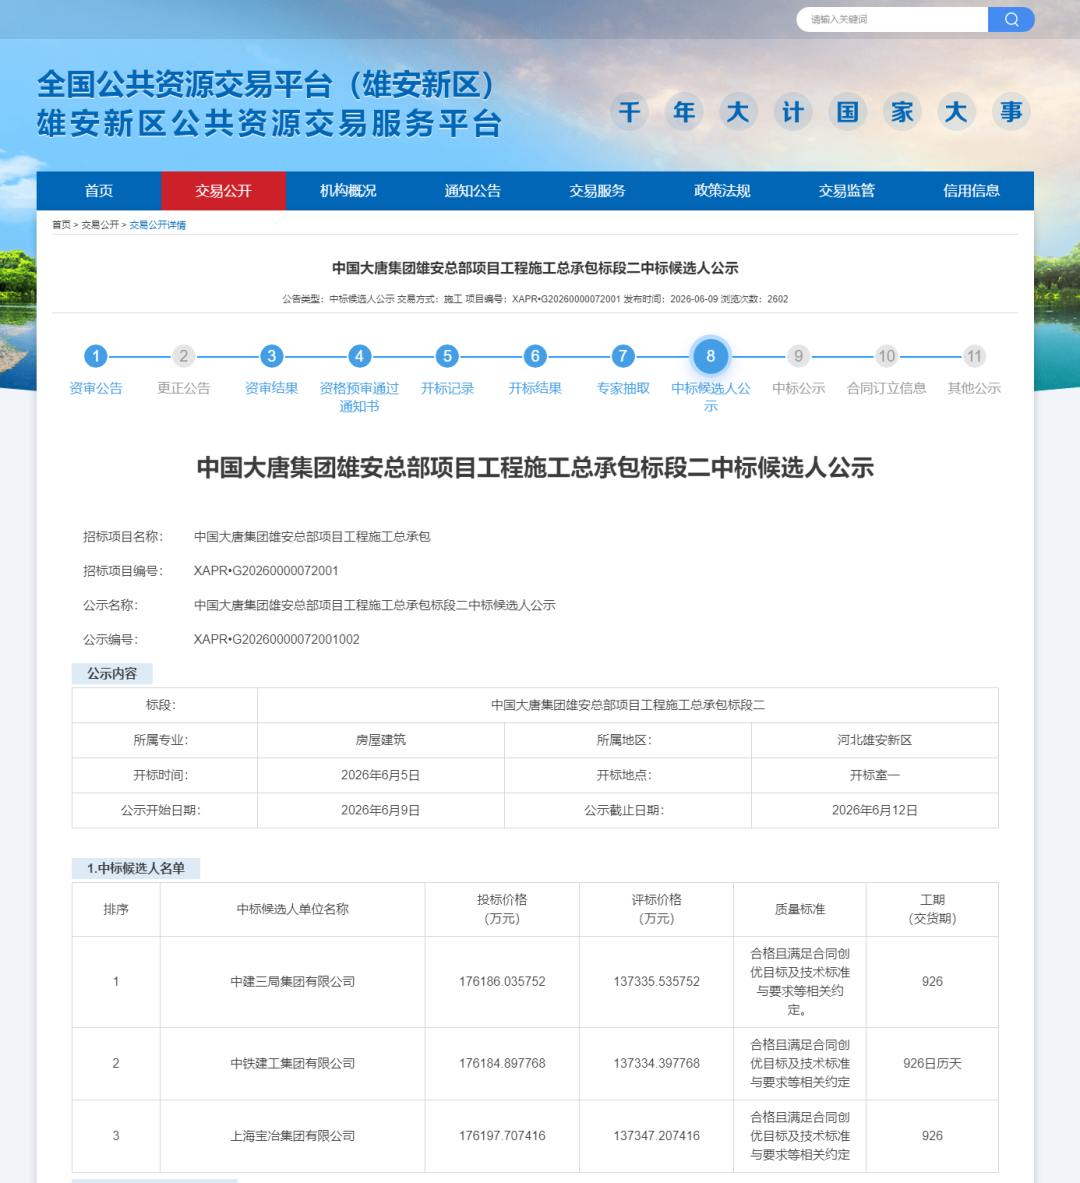Click the 926日历天 duration cell
Viewport: 1080px width, 1183px height.
click(932, 1063)
